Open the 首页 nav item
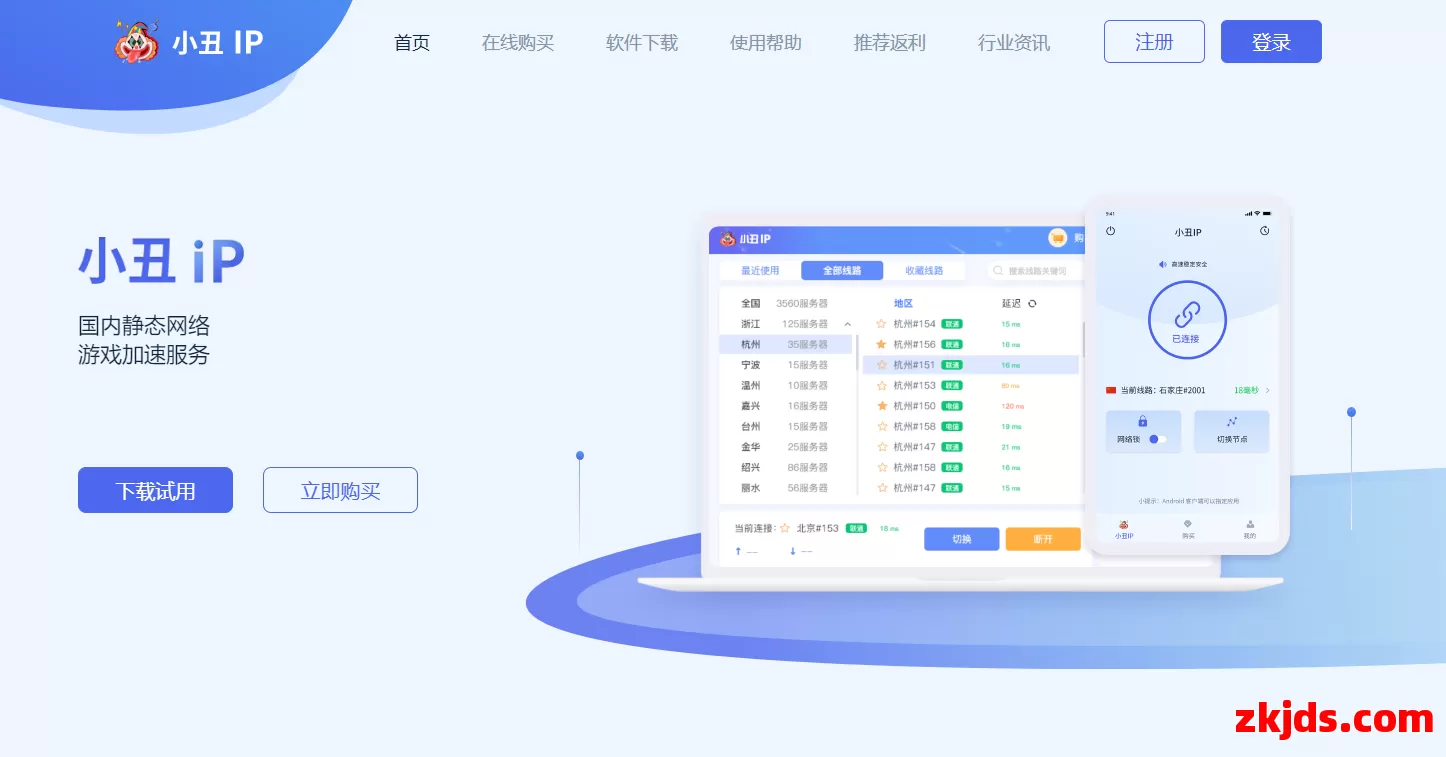This screenshot has width=1446, height=757. [412, 43]
